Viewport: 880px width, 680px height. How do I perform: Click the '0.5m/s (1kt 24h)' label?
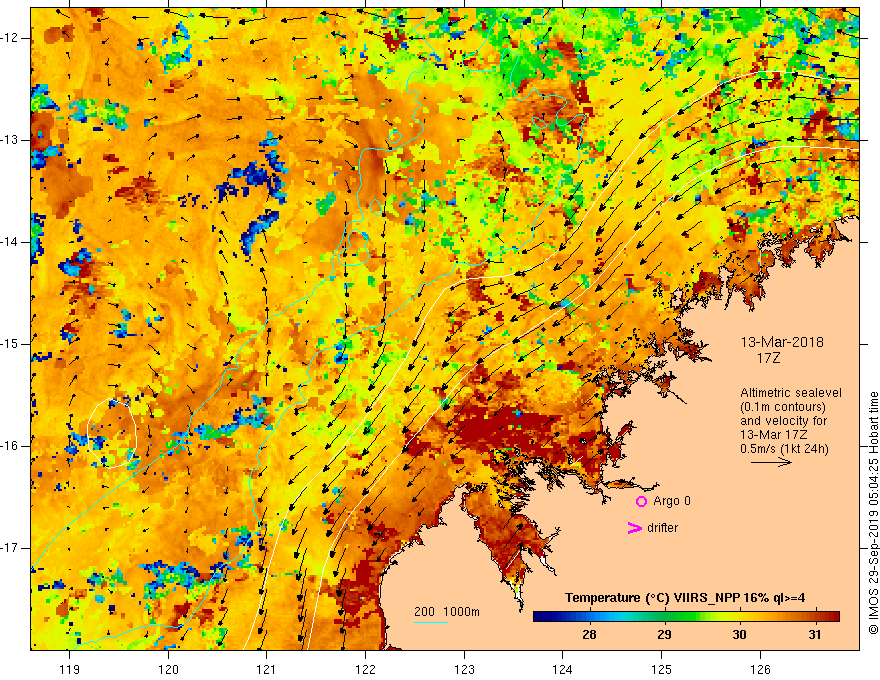click(x=784, y=449)
